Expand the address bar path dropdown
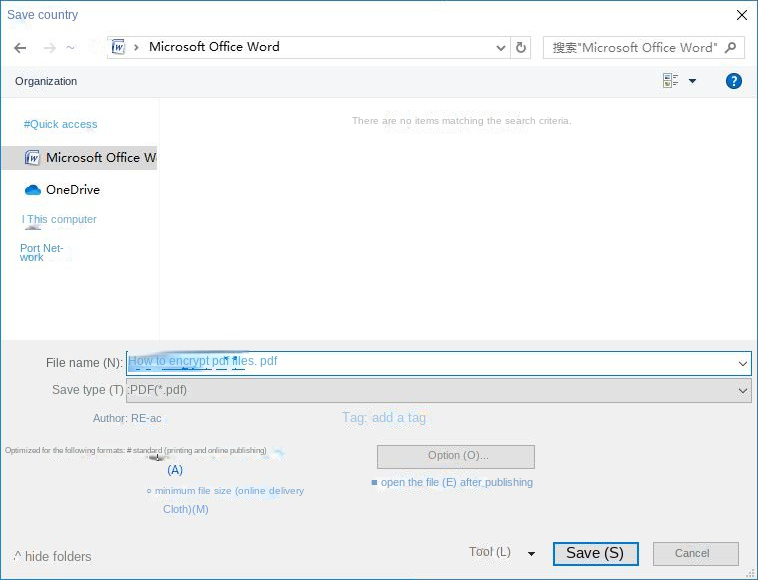 501,47
